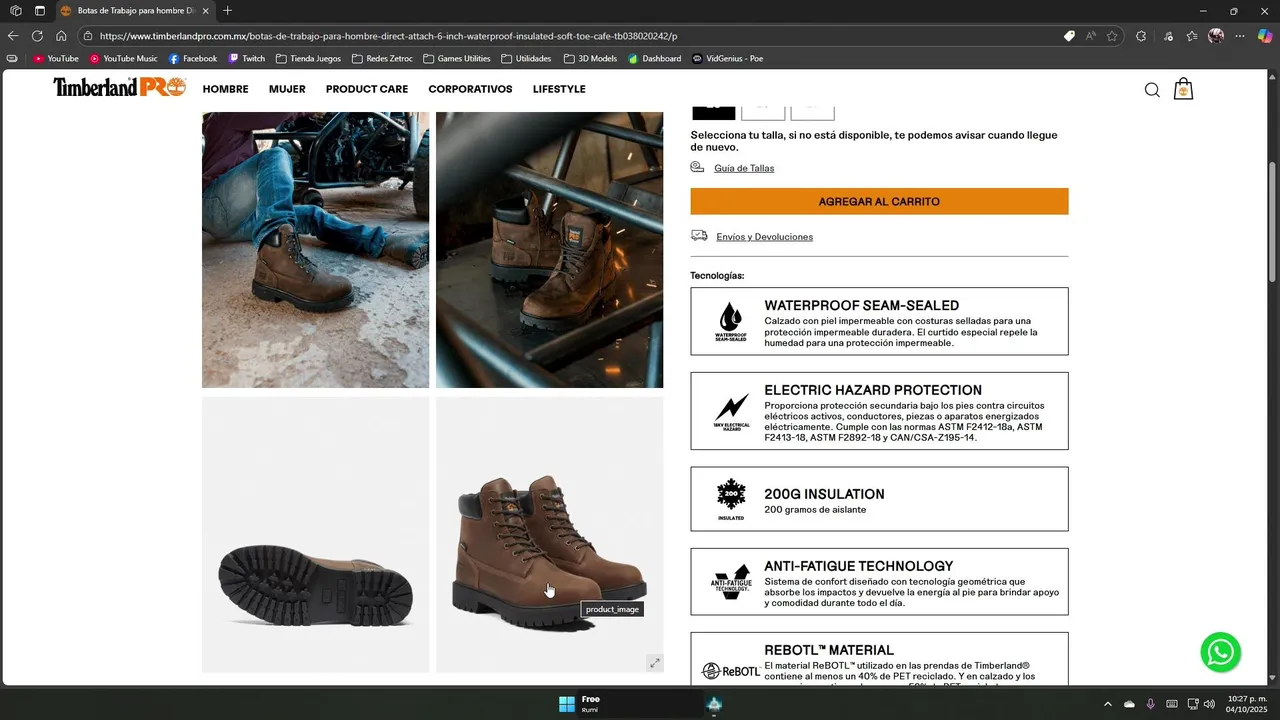The width and height of the screenshot is (1280, 720).
Task: Click the Anti-Fatigue Technology icon
Action: (731, 581)
